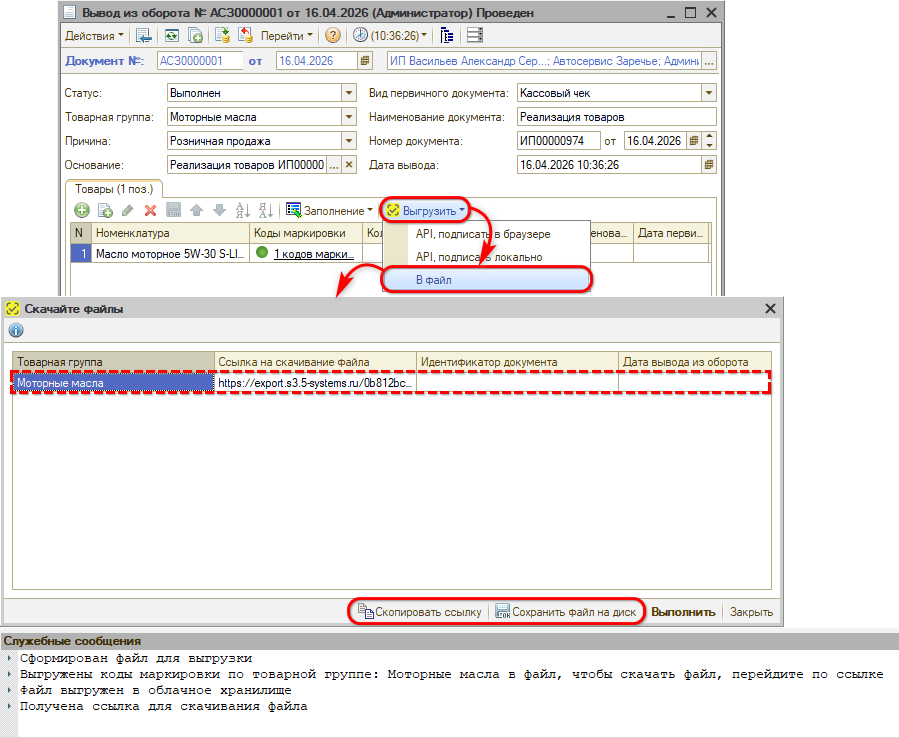The height and width of the screenshot is (738, 899).
Task: Click Скопировать ссылку button
Action: tap(419, 612)
